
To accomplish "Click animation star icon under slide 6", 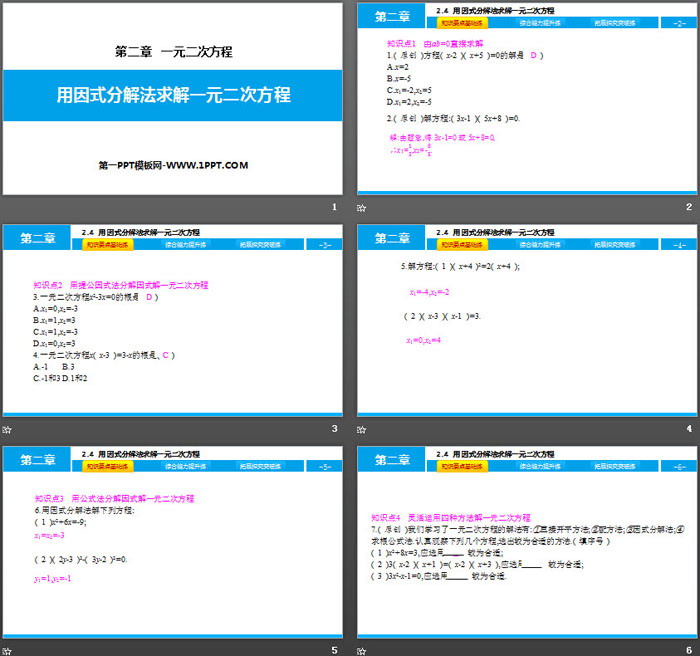I will tap(362, 651).
